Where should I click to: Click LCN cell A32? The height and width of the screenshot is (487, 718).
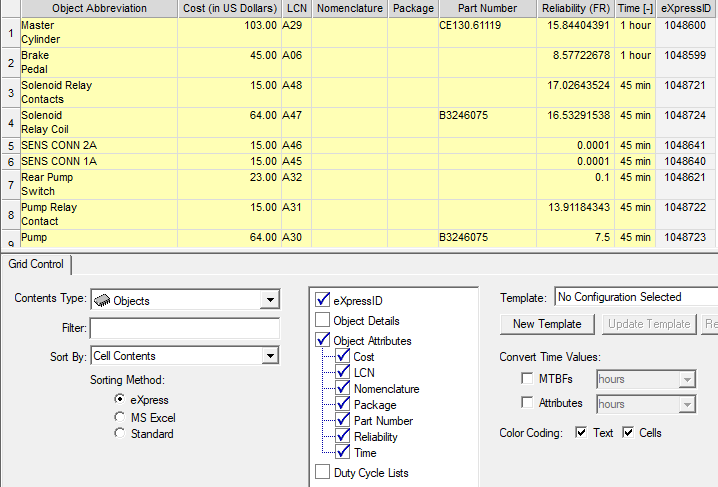click(297, 184)
